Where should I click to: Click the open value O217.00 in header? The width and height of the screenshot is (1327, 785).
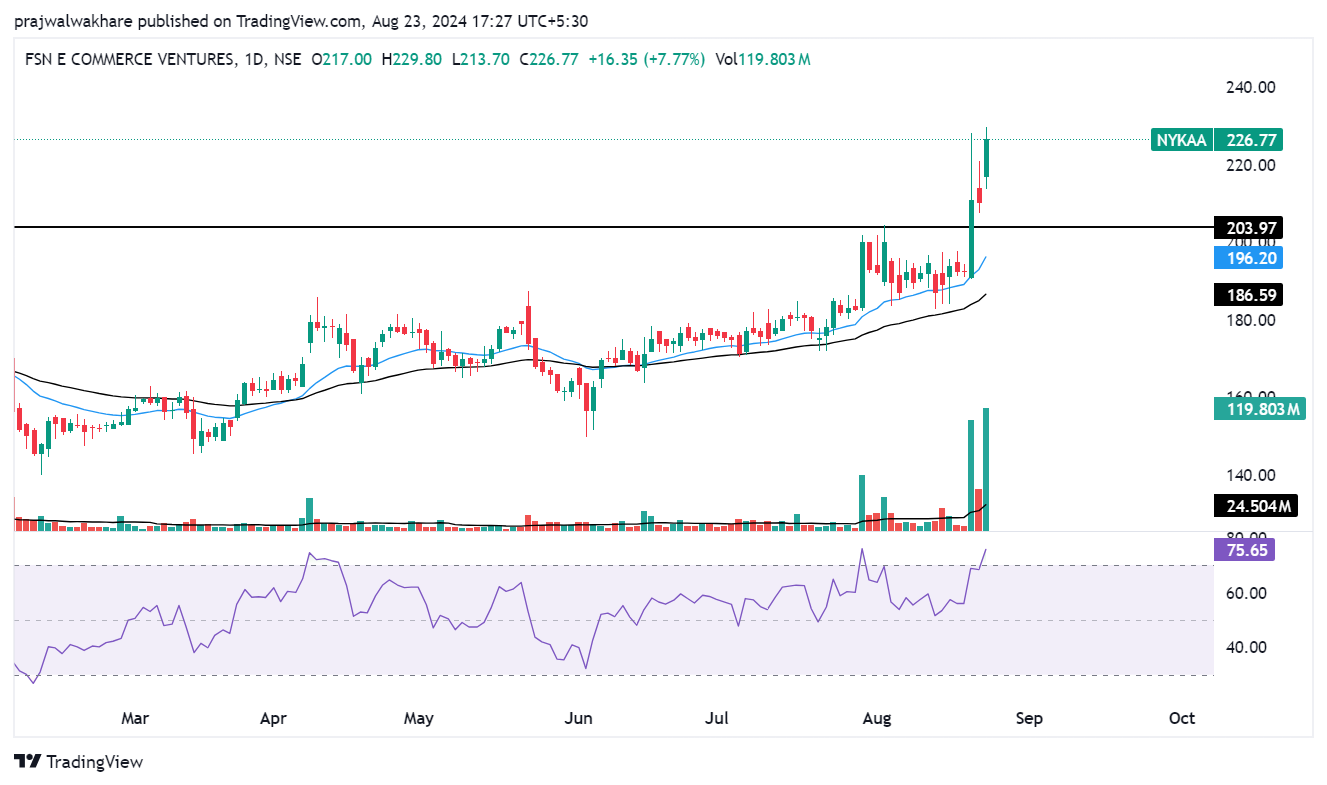(342, 59)
